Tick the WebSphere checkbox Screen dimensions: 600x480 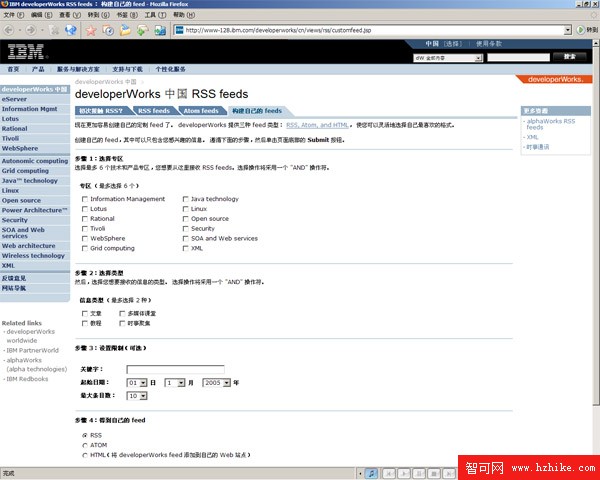85,238
